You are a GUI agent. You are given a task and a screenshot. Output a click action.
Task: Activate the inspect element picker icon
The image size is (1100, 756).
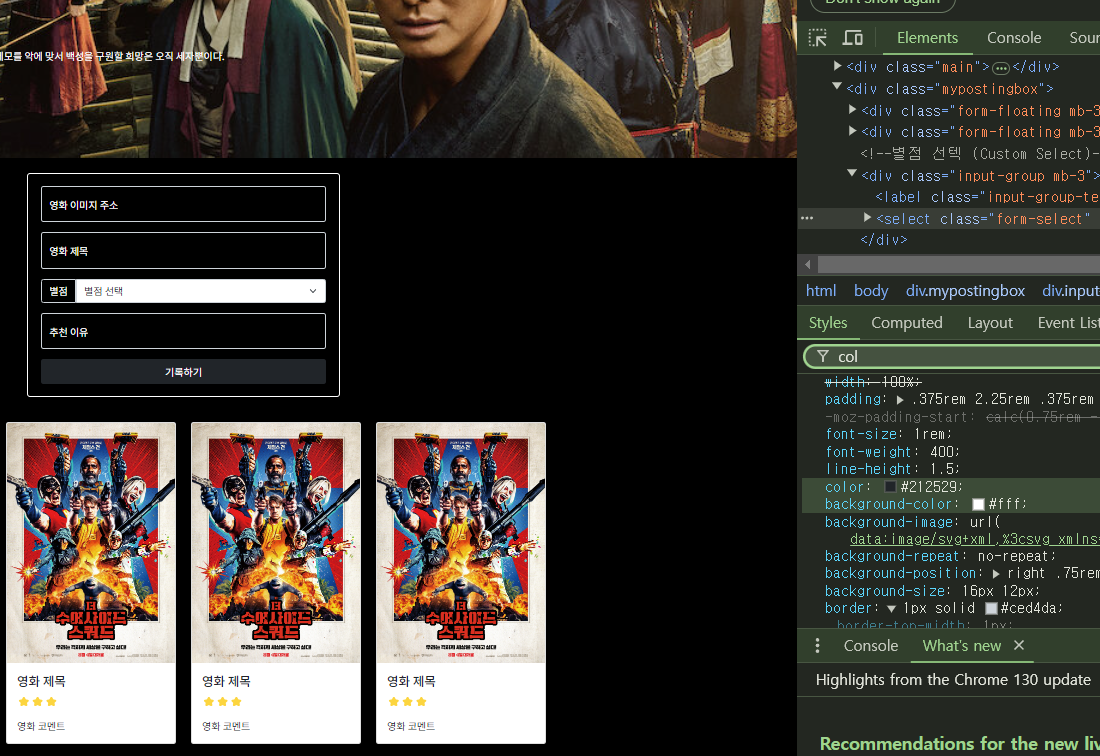pyautogui.click(x=817, y=38)
